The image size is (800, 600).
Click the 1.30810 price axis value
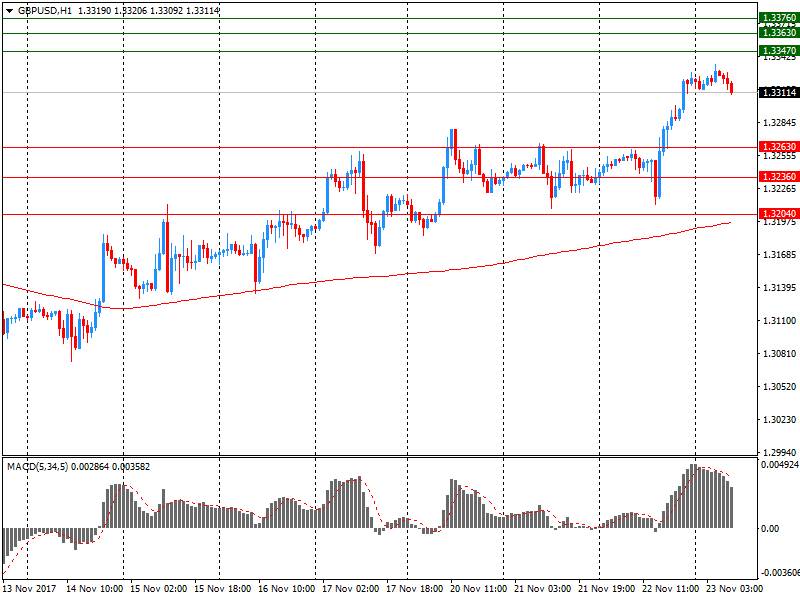point(779,354)
